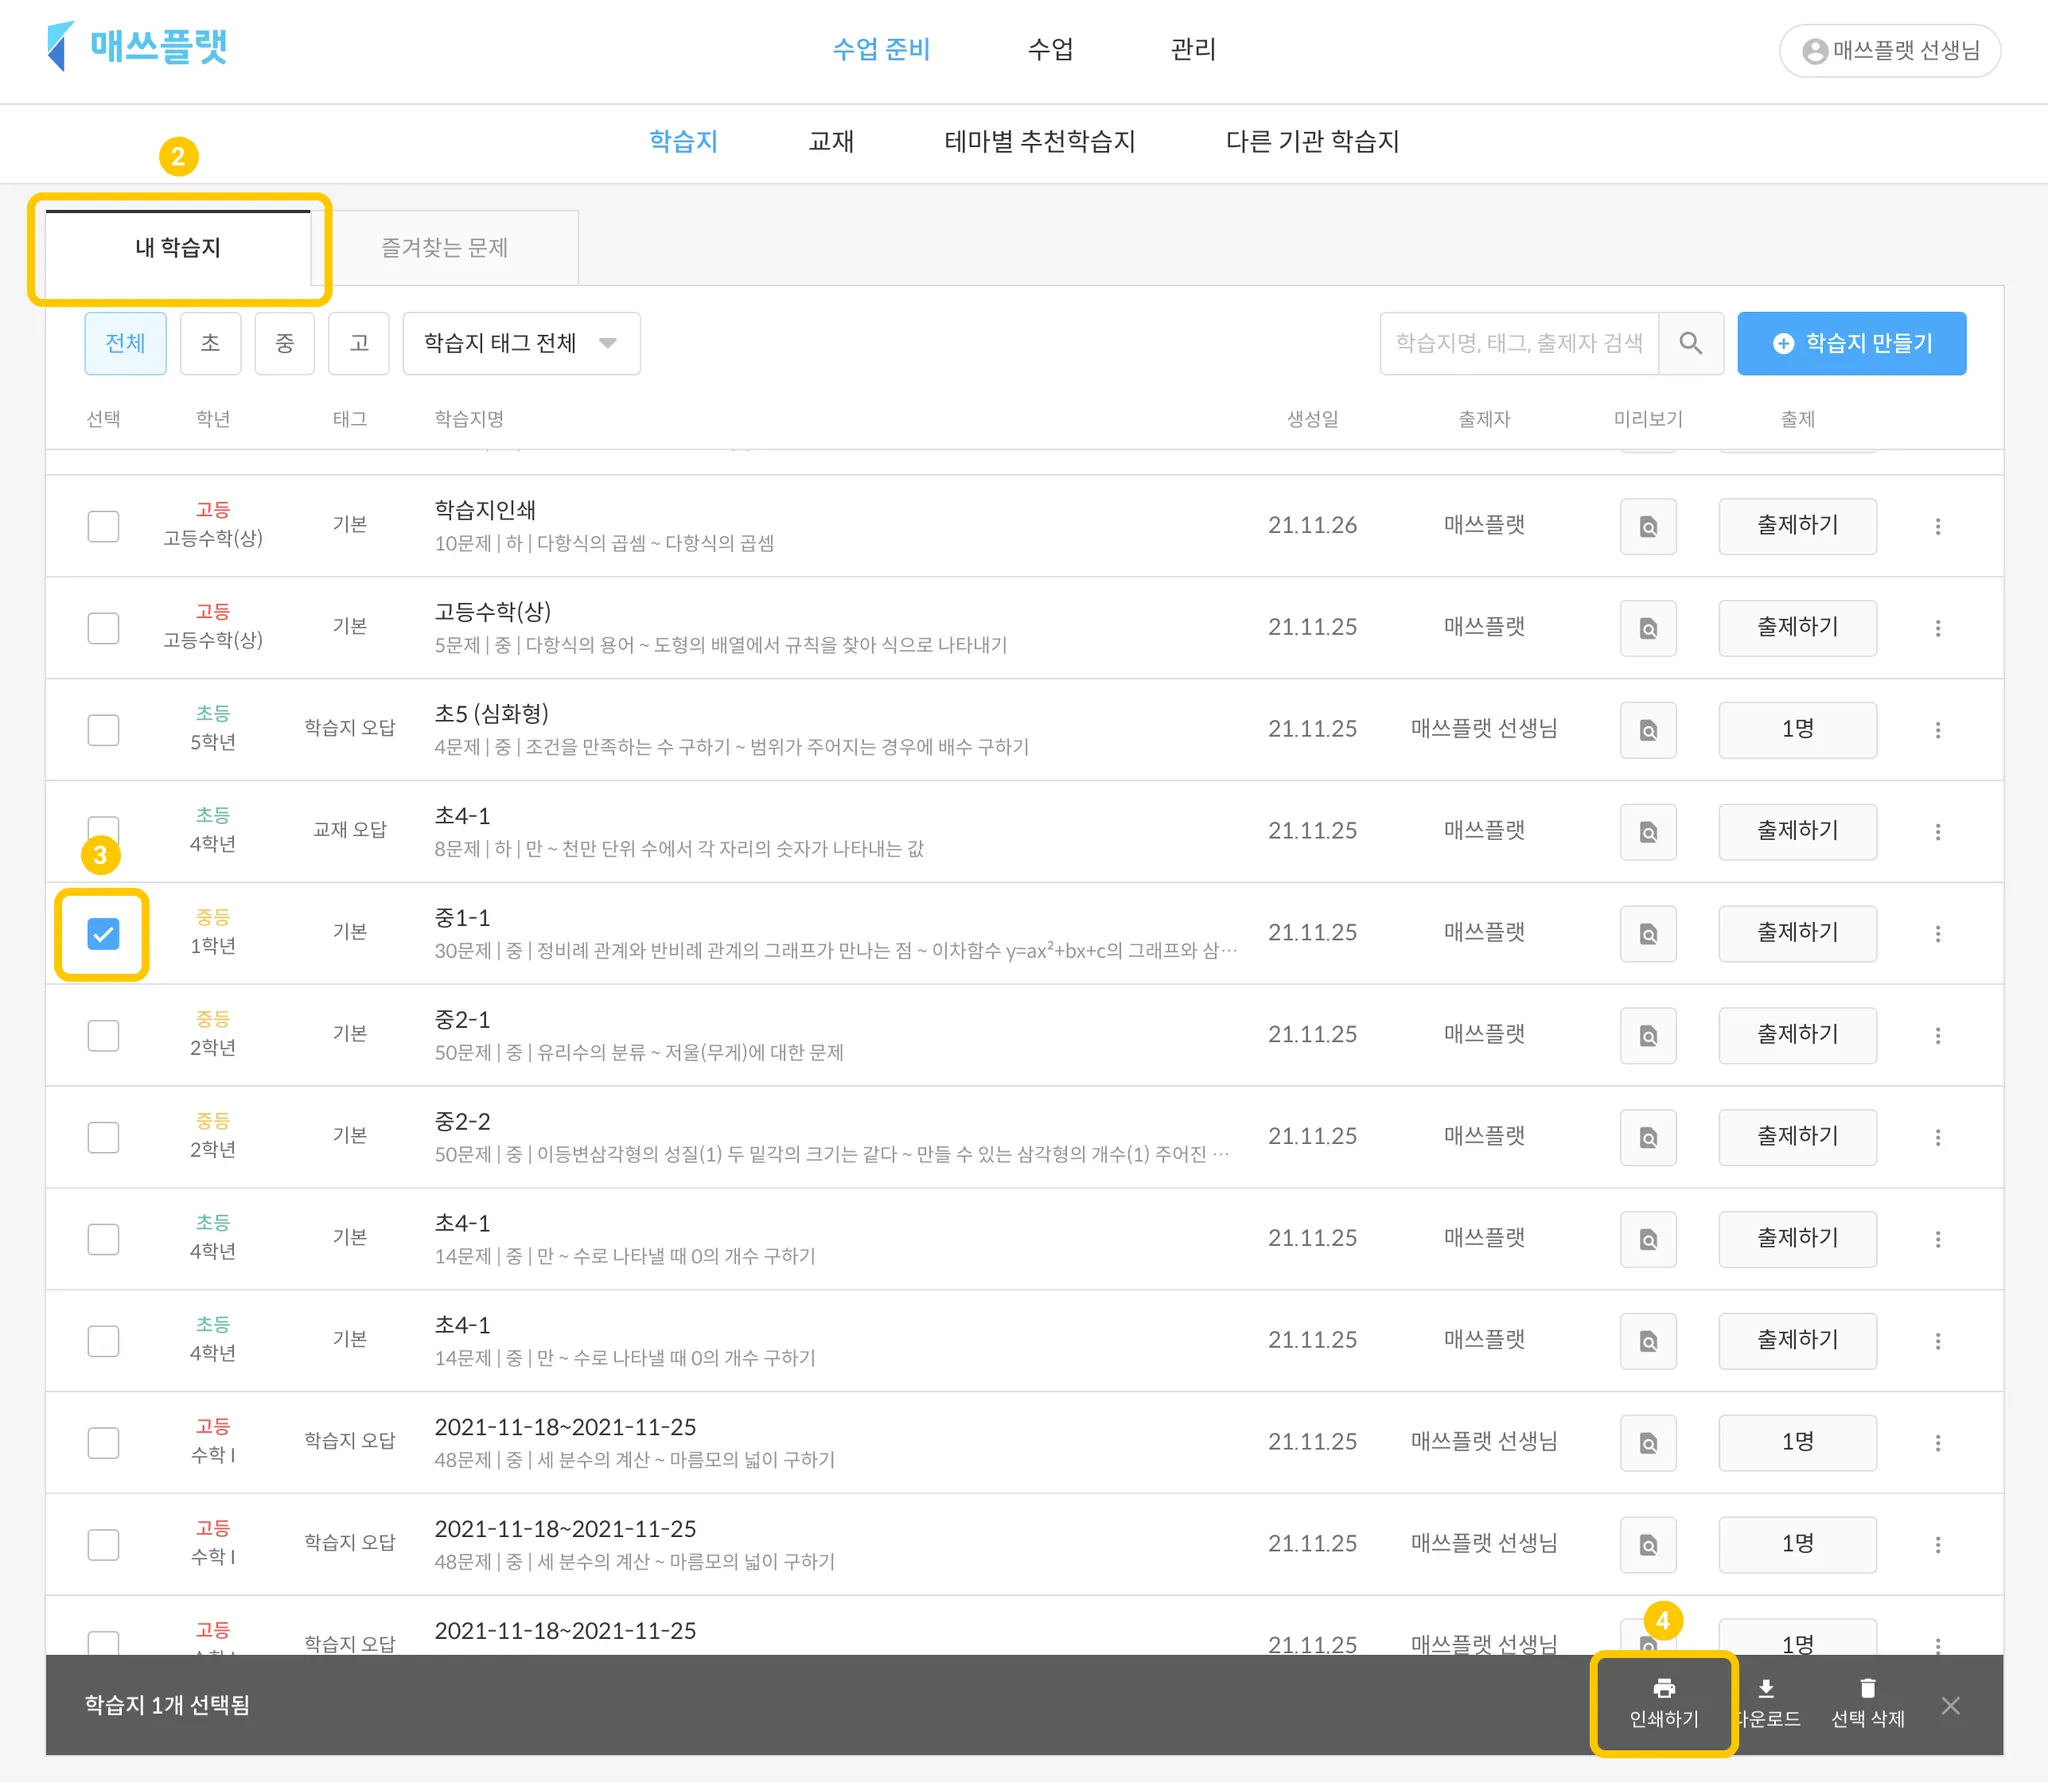Preview the 학습지인쇄 worksheet
2048x1782 pixels.
[1647, 526]
